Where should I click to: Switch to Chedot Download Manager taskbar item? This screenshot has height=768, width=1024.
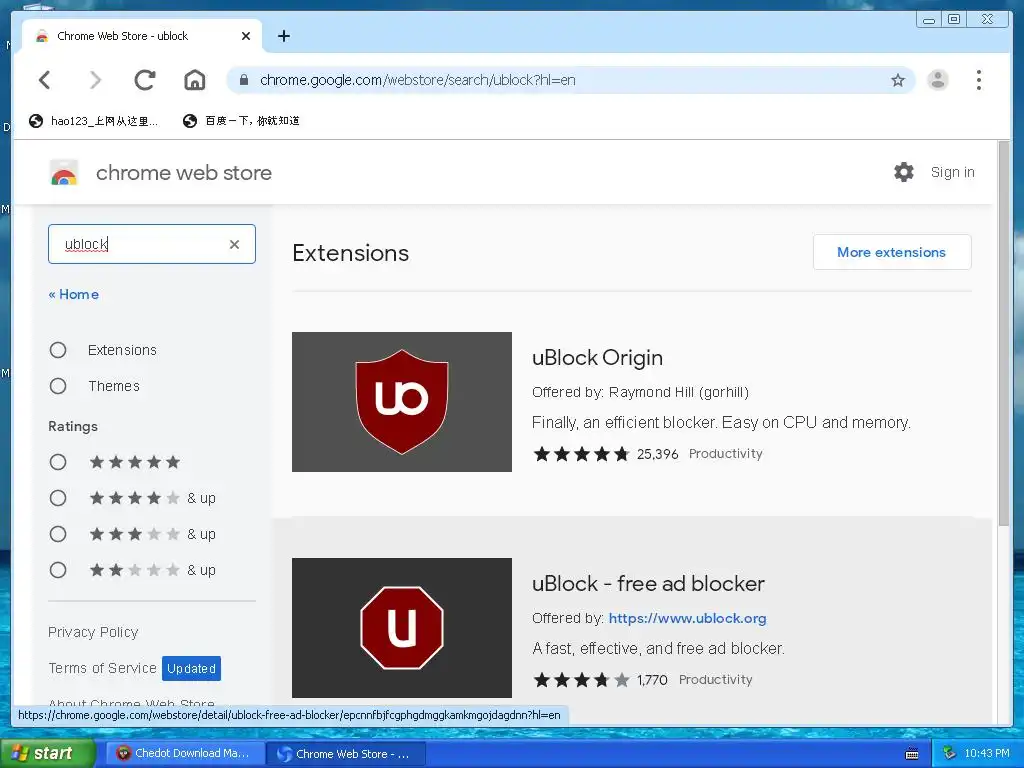tap(184, 753)
